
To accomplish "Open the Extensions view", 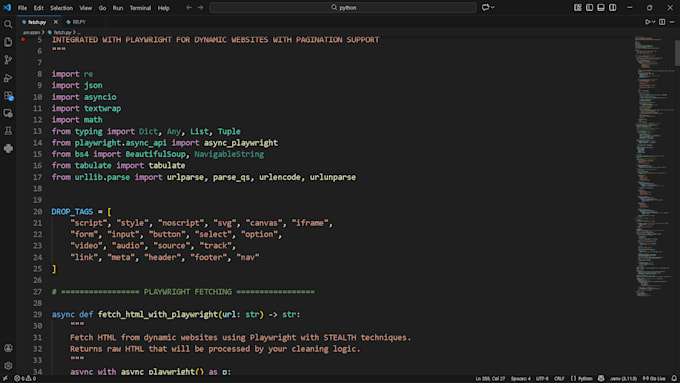I will tap(8, 95).
